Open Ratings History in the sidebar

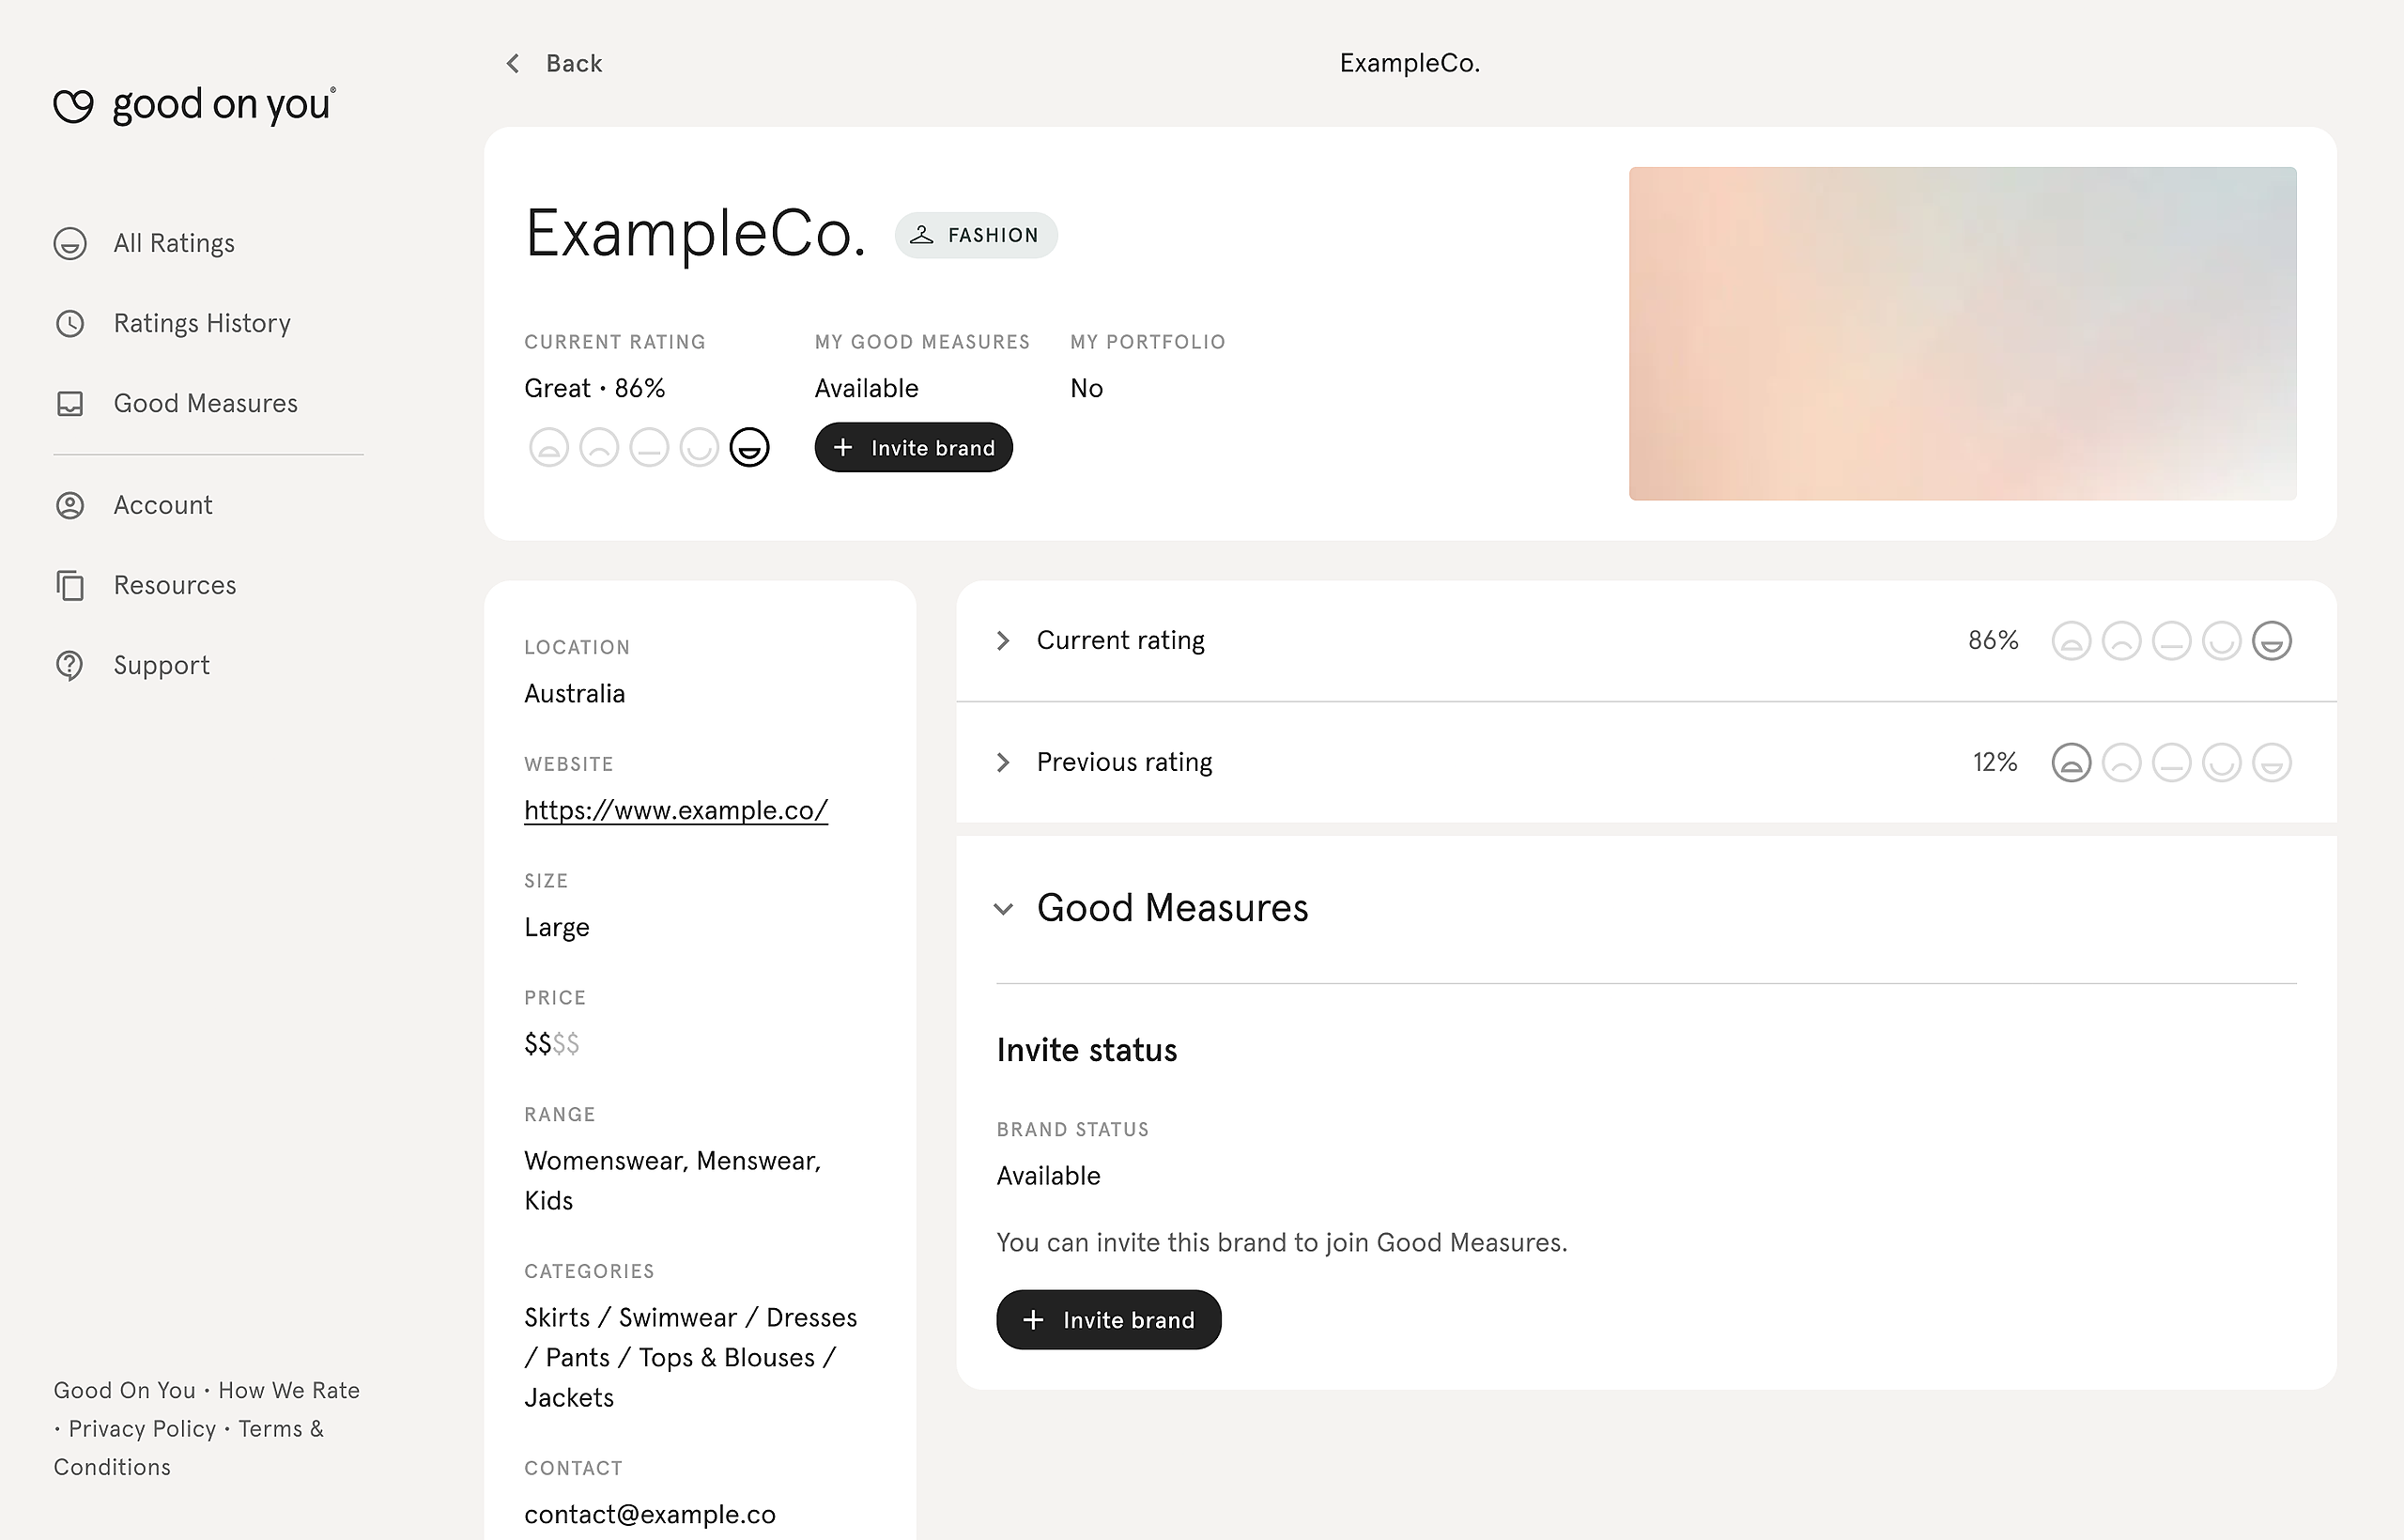[x=202, y=323]
